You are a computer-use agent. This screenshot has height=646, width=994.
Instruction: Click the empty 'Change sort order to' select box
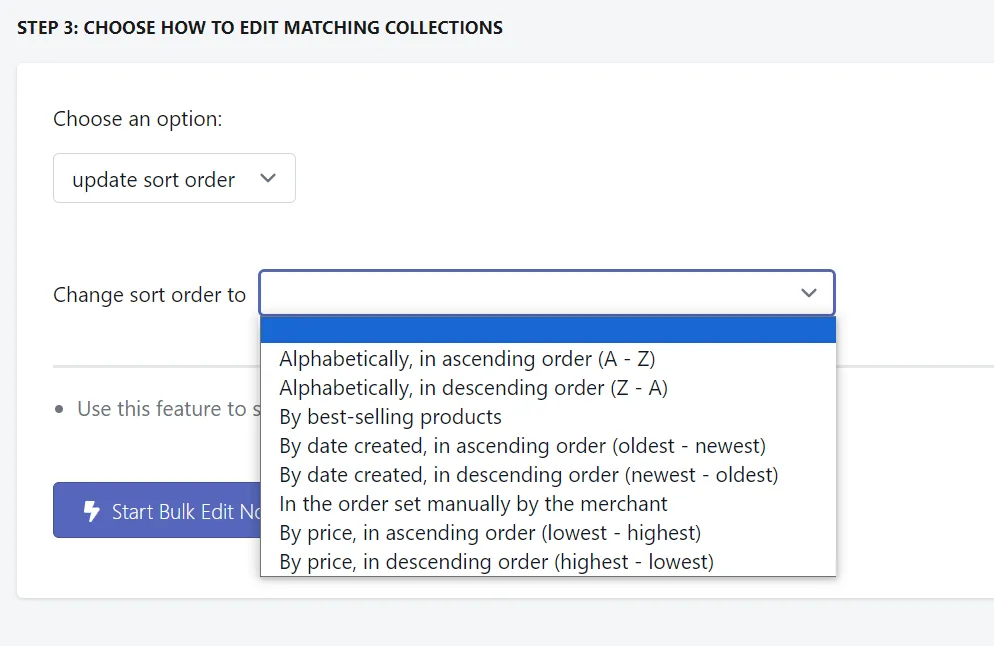pyautogui.click(x=546, y=293)
